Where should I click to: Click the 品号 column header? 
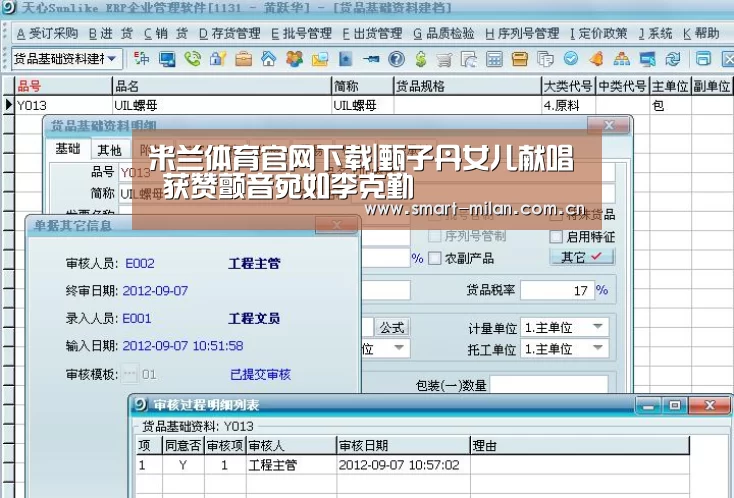tap(64, 86)
